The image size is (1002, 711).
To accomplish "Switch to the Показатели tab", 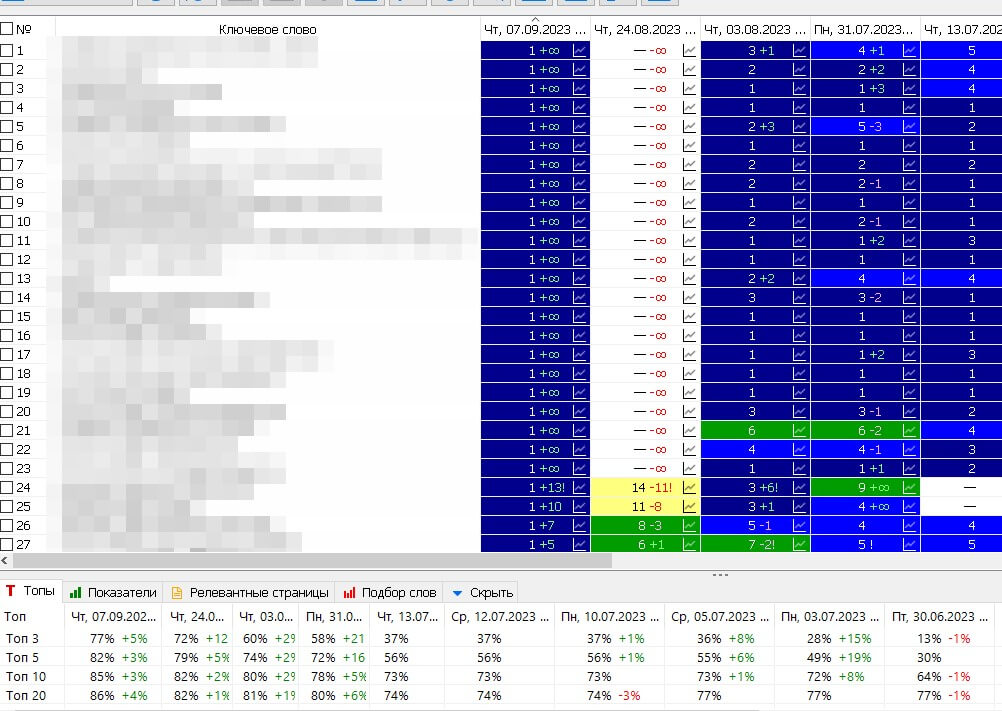I will (x=113, y=593).
